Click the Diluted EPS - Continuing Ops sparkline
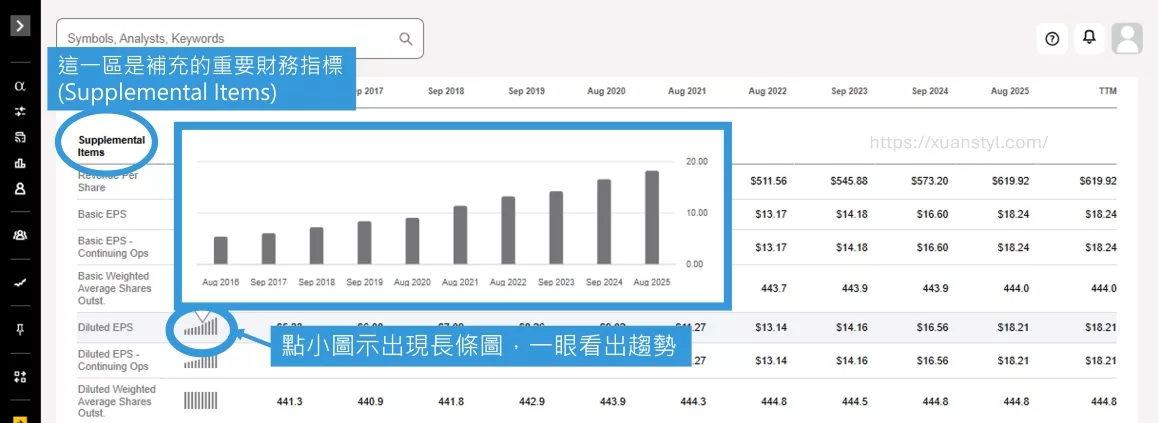Image resolution: width=1160 pixels, height=423 pixels. coord(200,362)
